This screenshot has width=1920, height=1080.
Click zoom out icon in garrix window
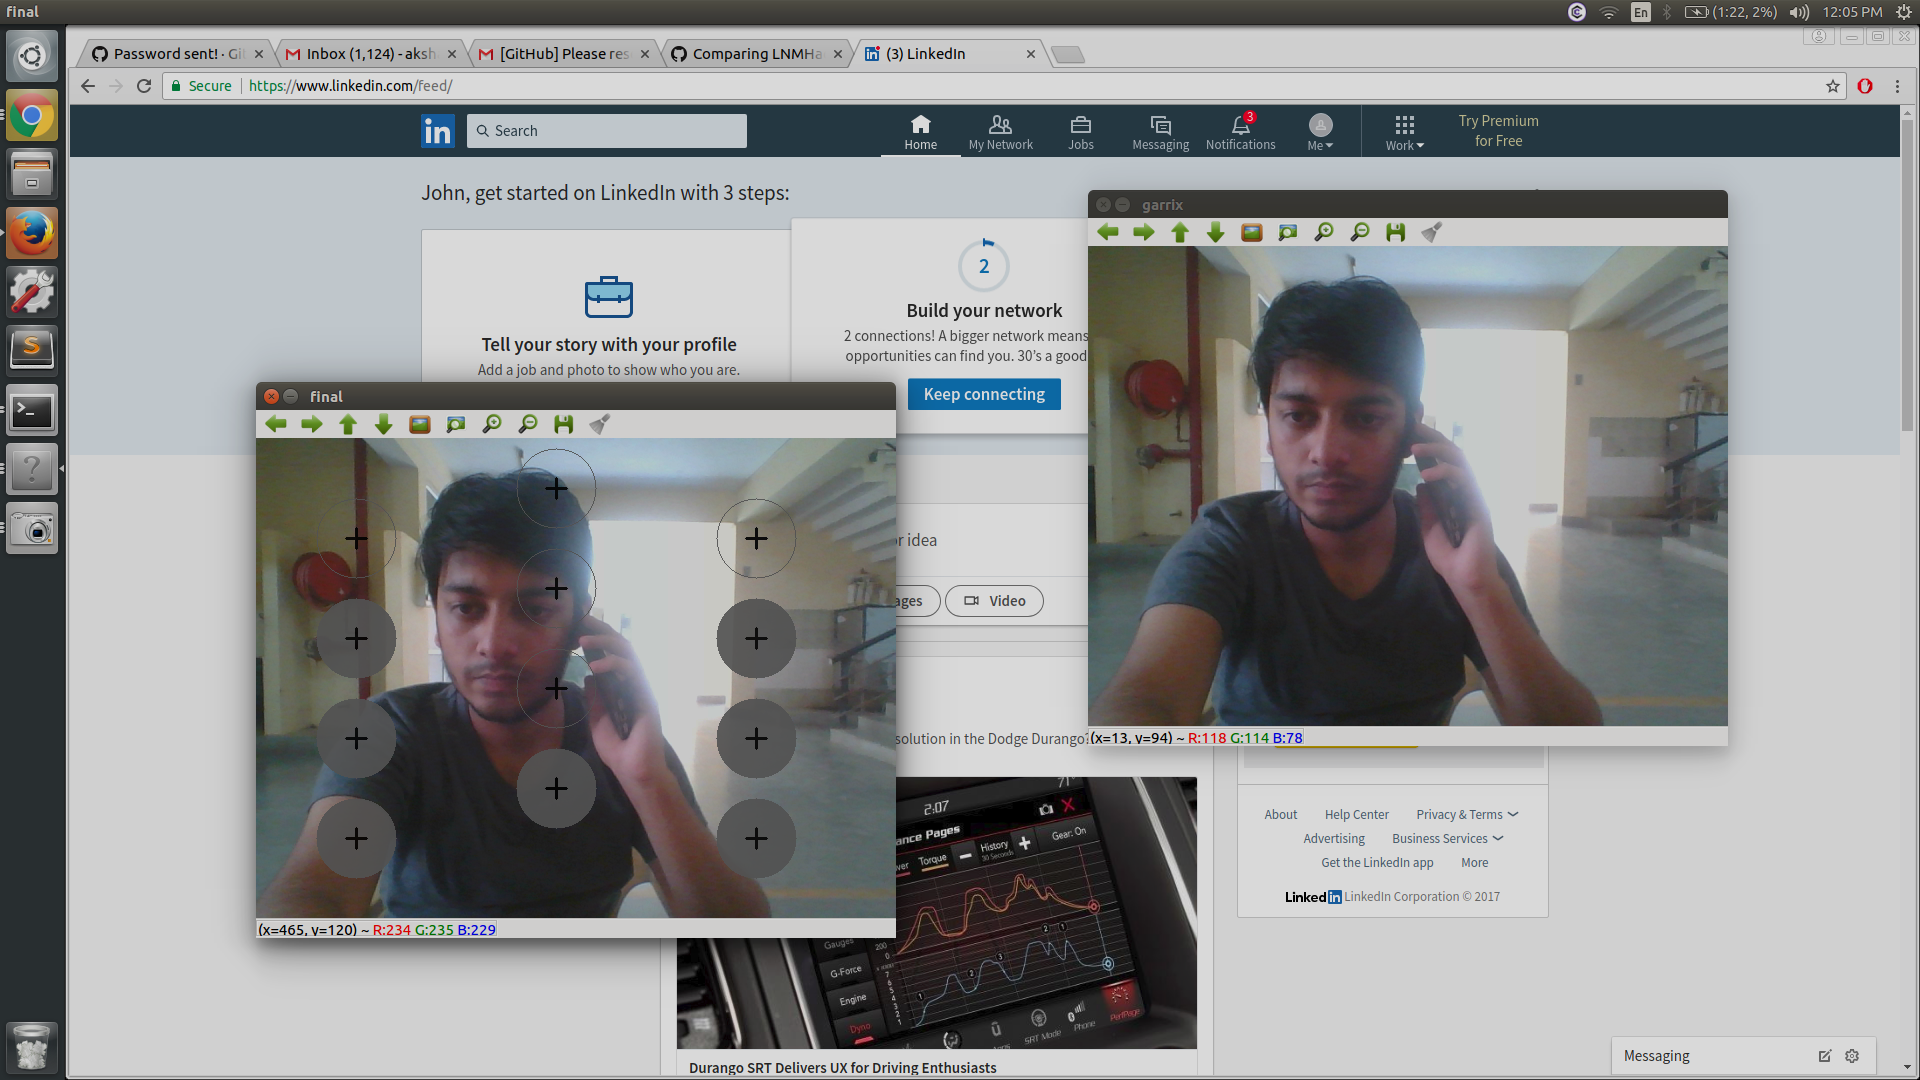(x=1360, y=233)
